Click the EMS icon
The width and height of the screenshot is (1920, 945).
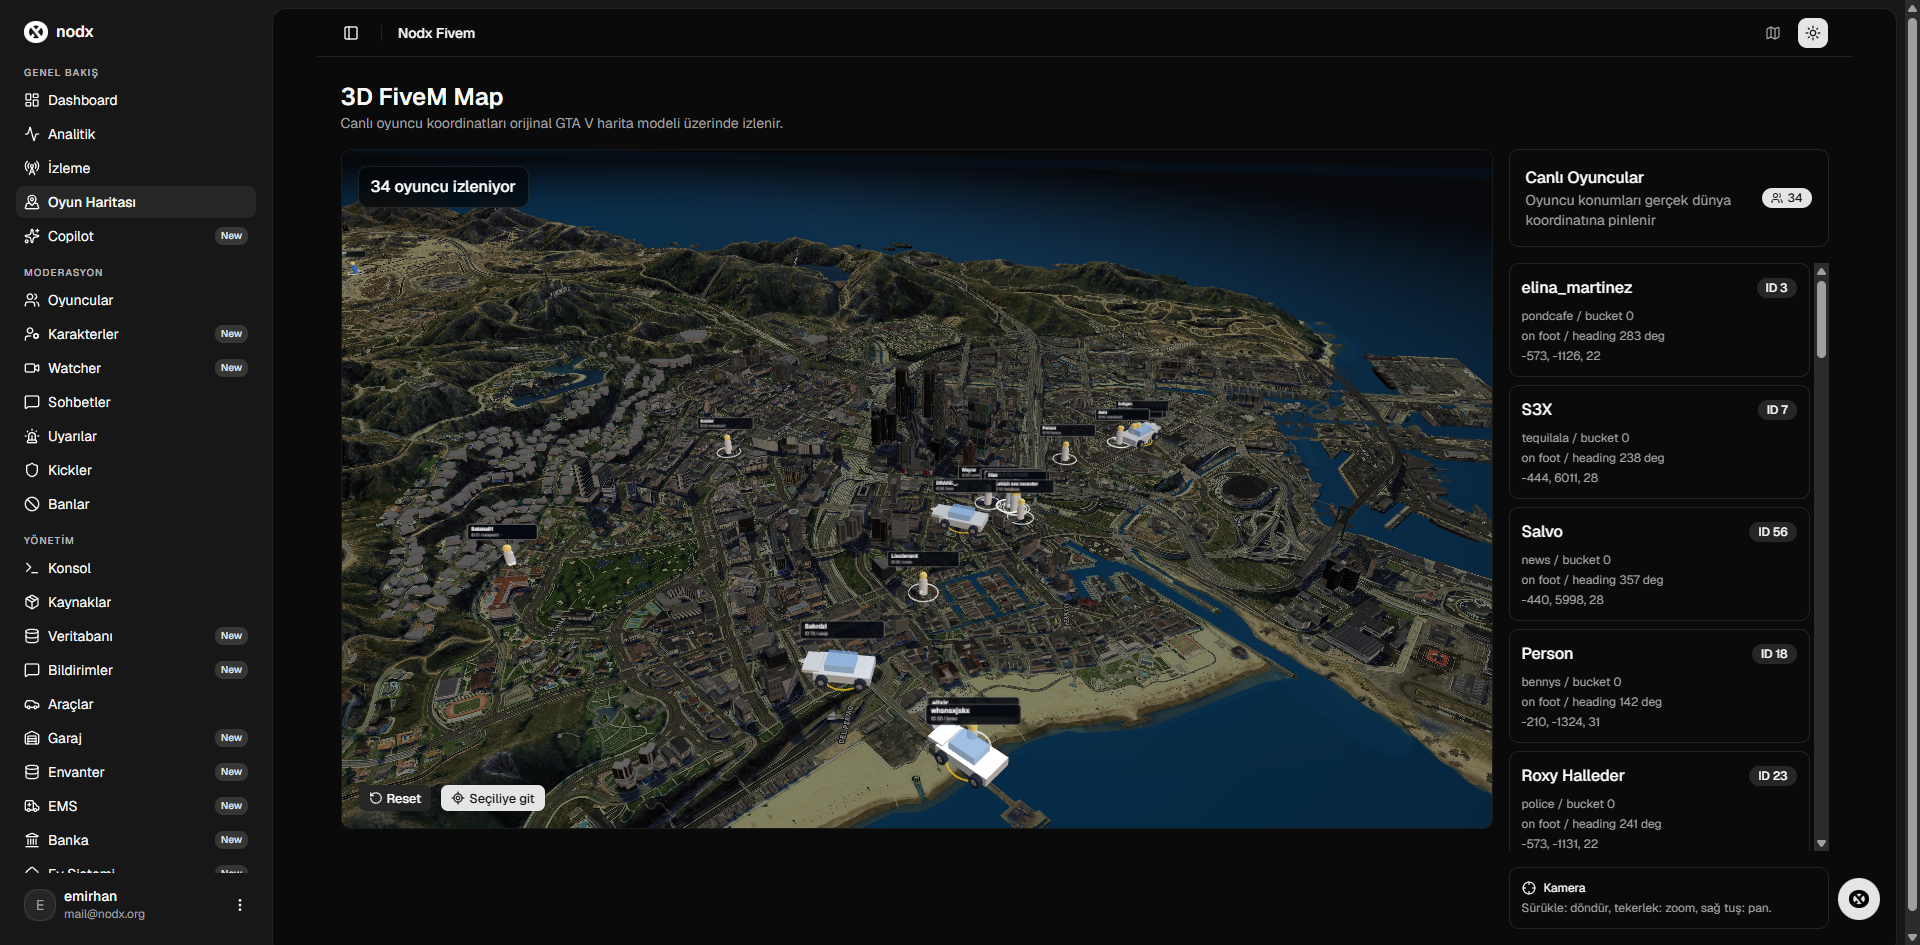pos(32,806)
